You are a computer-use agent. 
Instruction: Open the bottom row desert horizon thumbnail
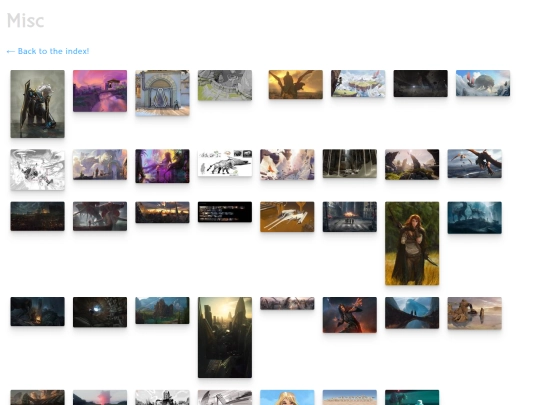point(350,397)
